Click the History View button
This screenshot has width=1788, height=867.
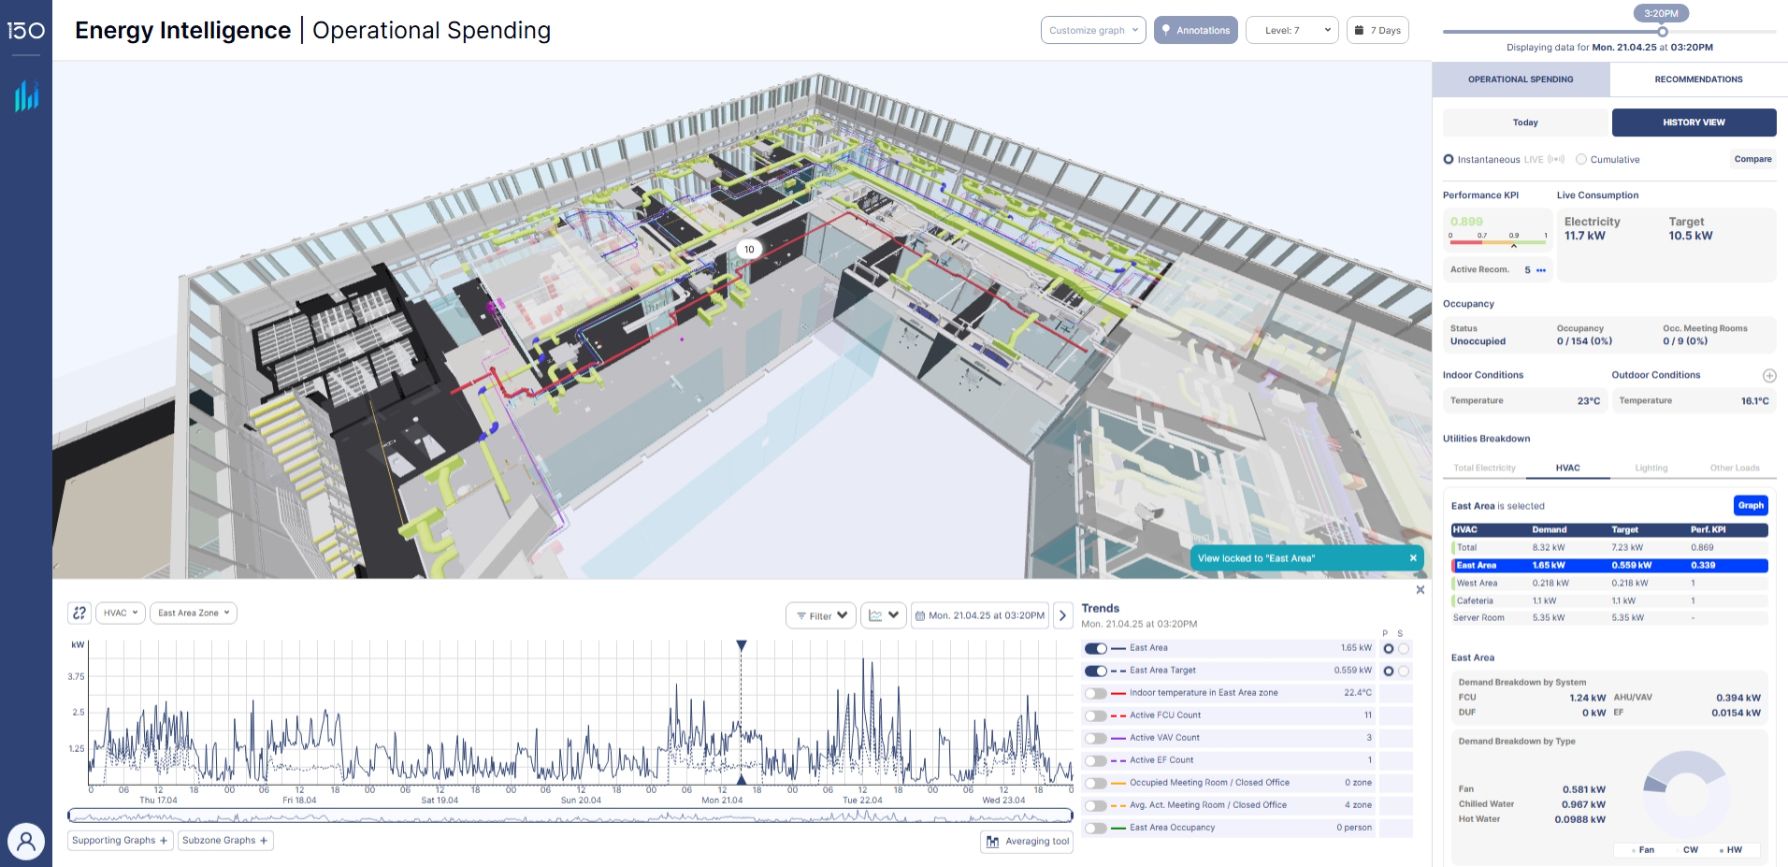point(1694,122)
